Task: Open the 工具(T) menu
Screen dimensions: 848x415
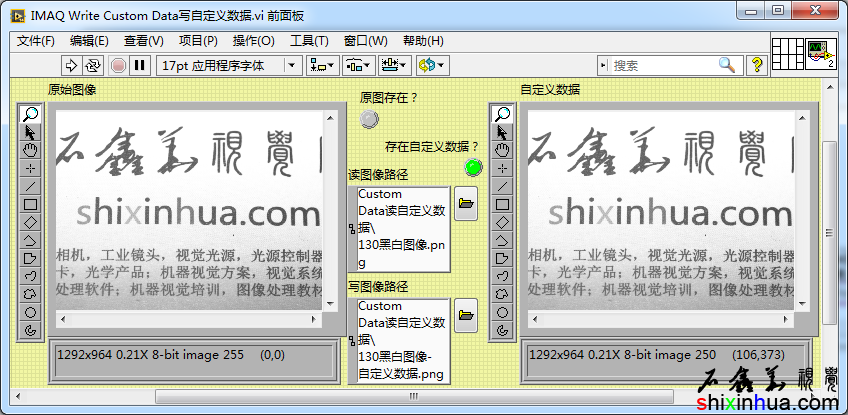Action: (x=309, y=41)
